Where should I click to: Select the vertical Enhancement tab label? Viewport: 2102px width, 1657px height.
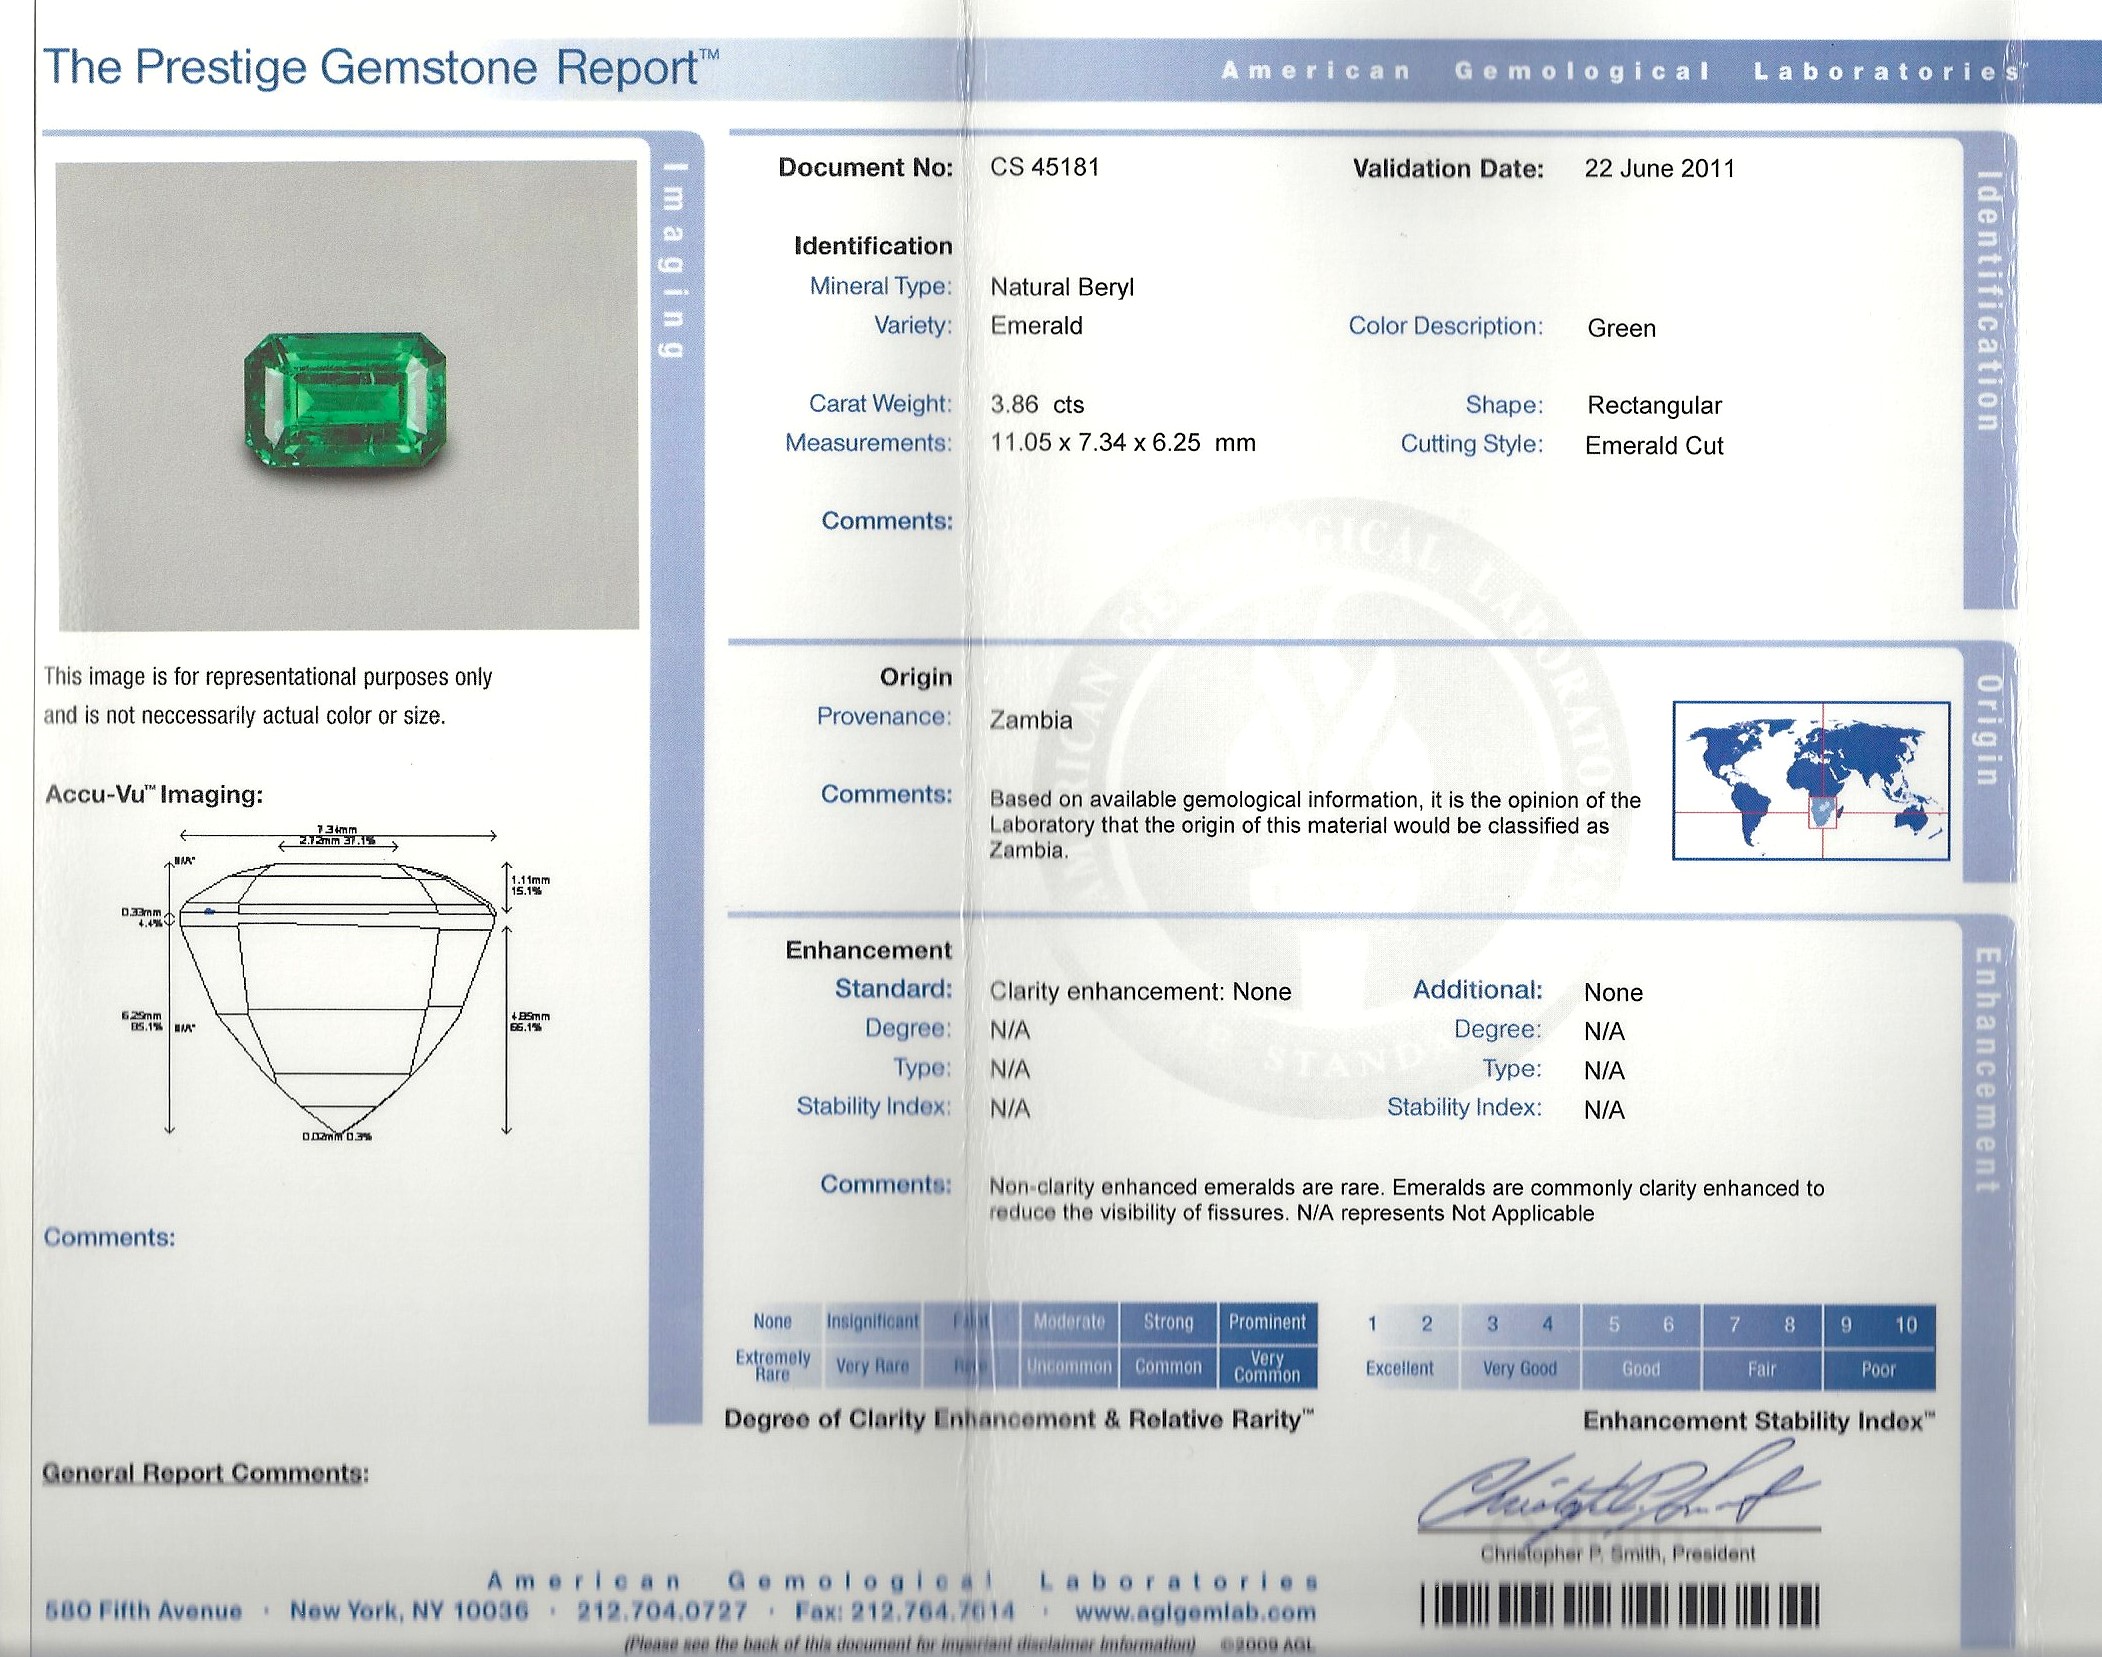(x=1986, y=1070)
